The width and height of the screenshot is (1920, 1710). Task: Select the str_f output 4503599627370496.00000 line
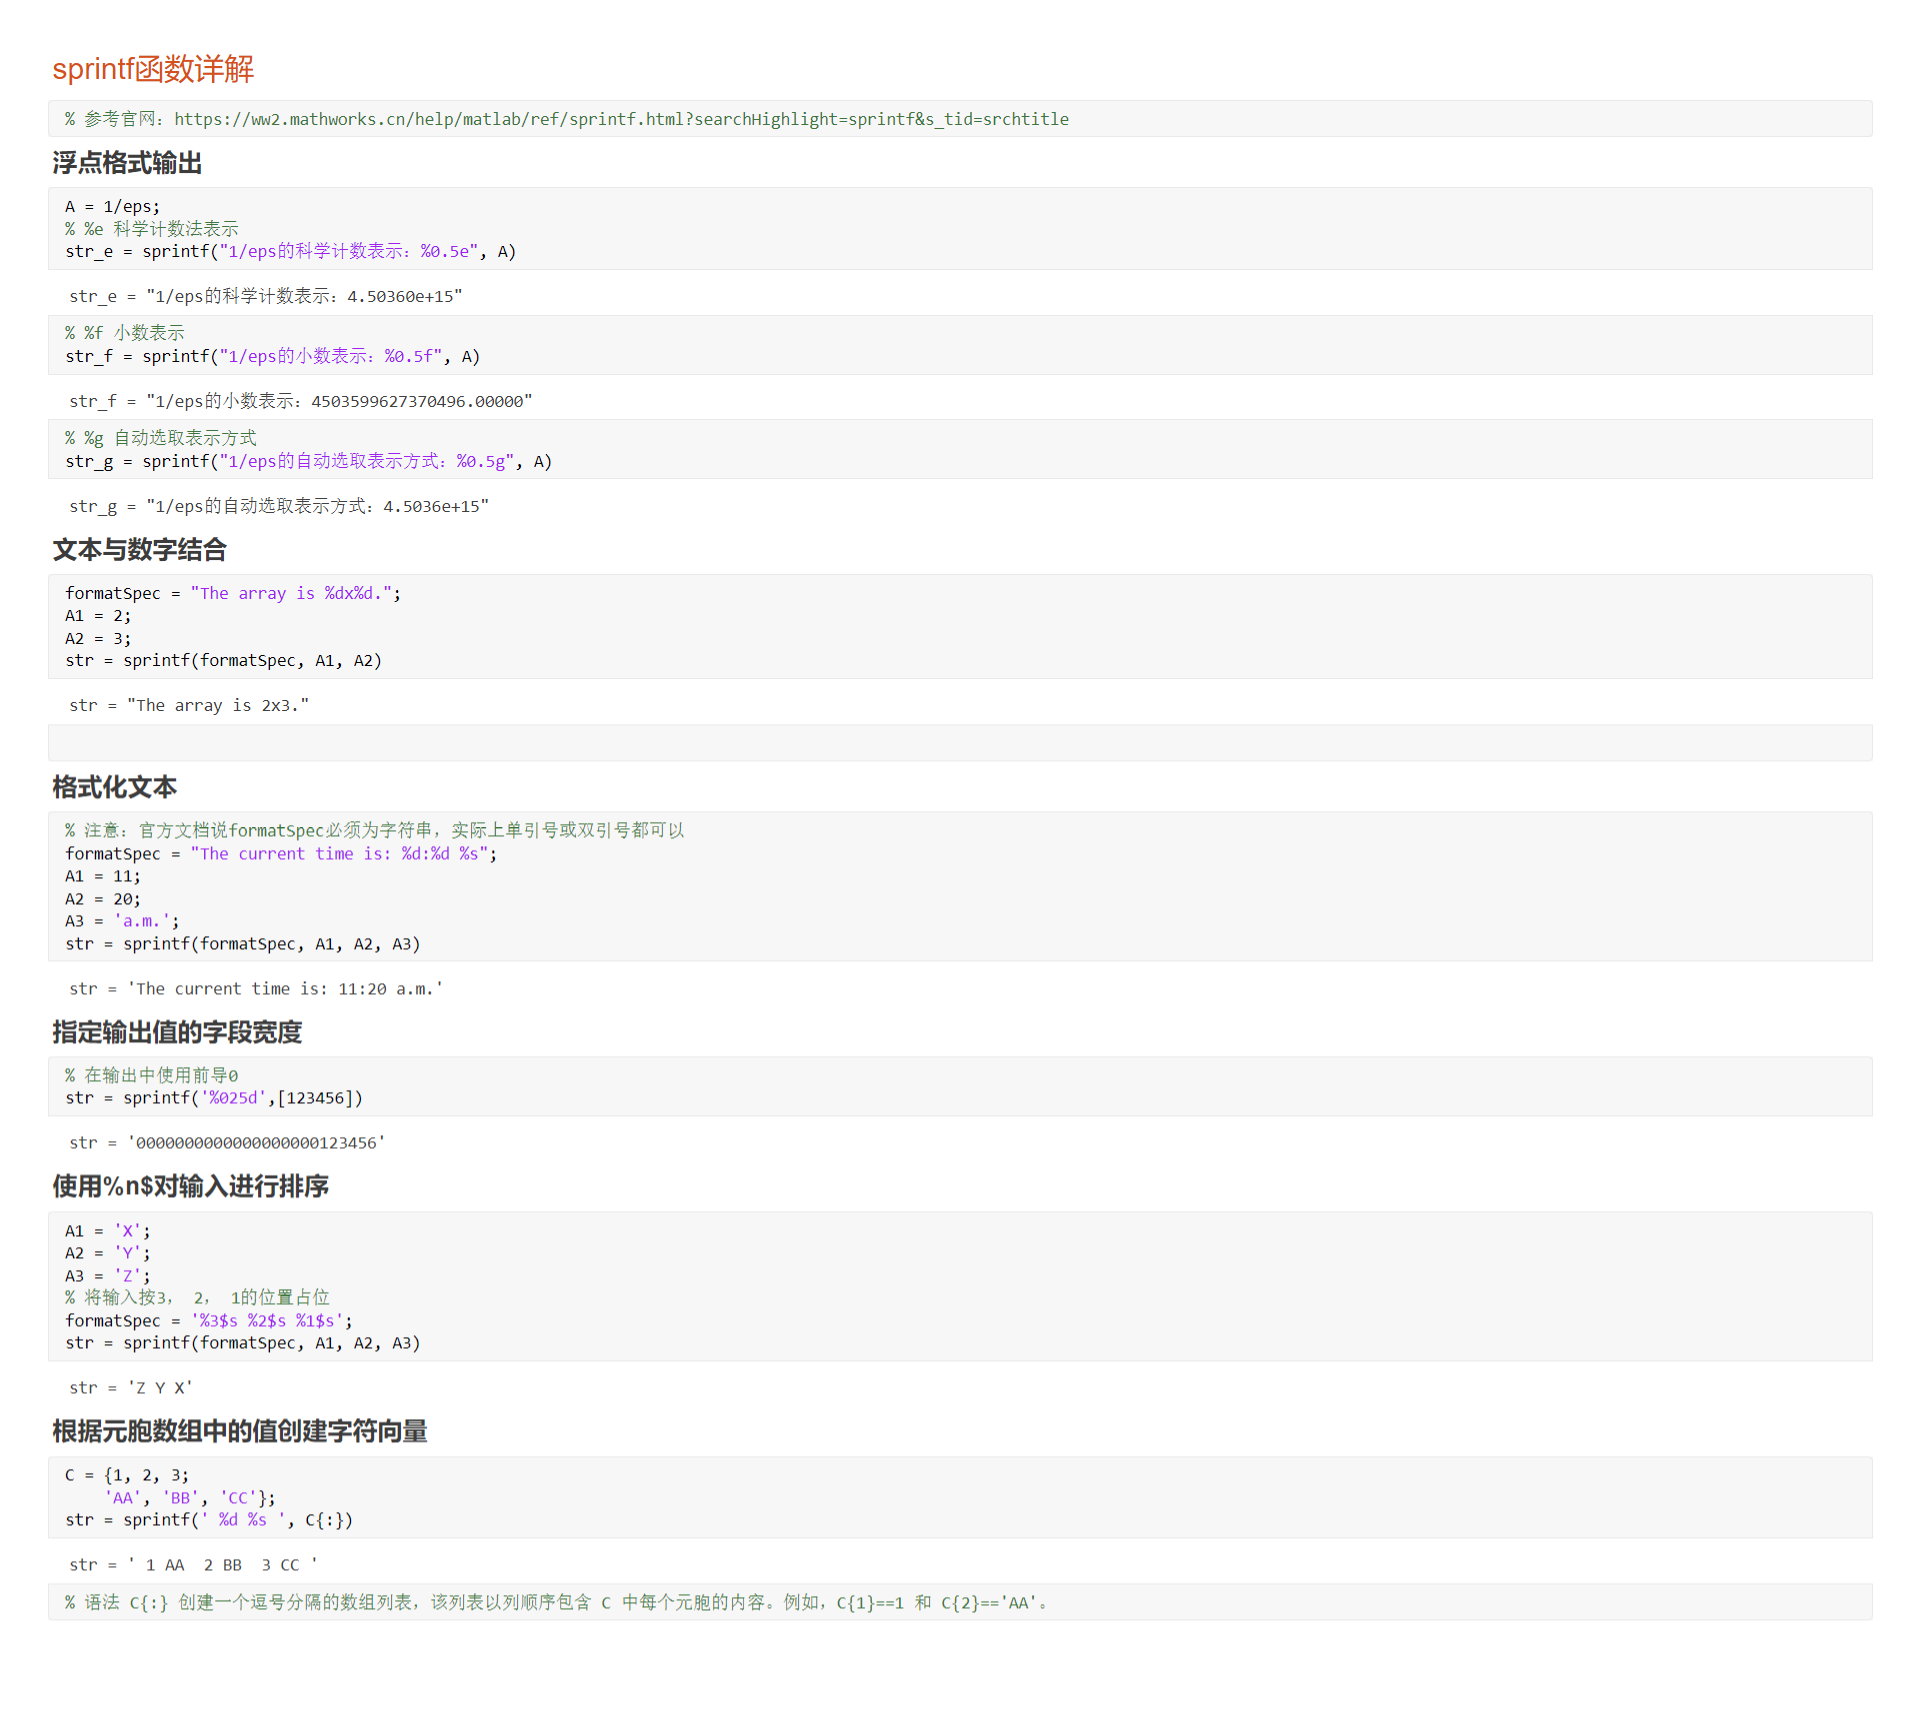coord(300,402)
